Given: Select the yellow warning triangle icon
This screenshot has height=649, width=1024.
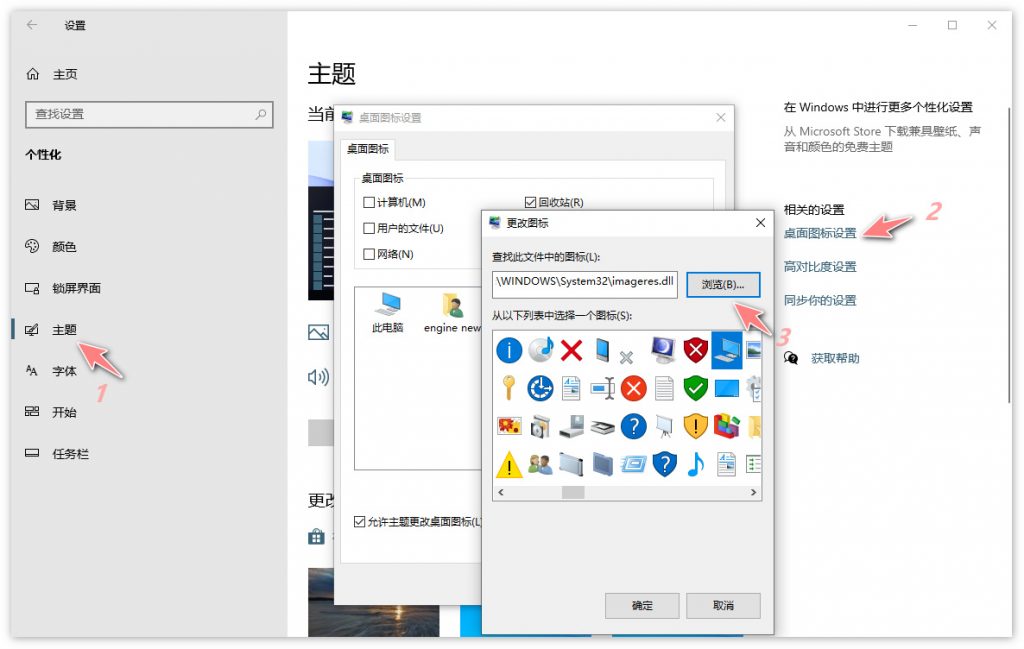Looking at the screenshot, I should pos(510,464).
